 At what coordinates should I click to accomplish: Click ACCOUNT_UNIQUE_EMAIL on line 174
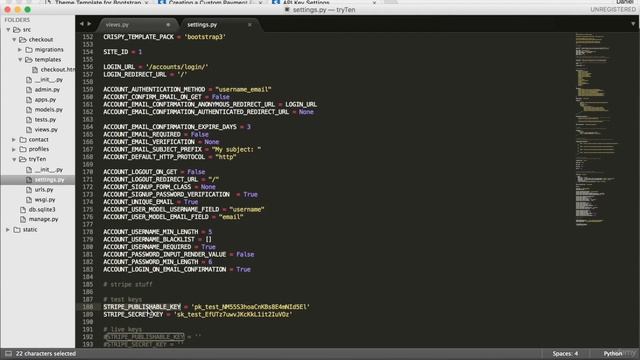pos(138,202)
